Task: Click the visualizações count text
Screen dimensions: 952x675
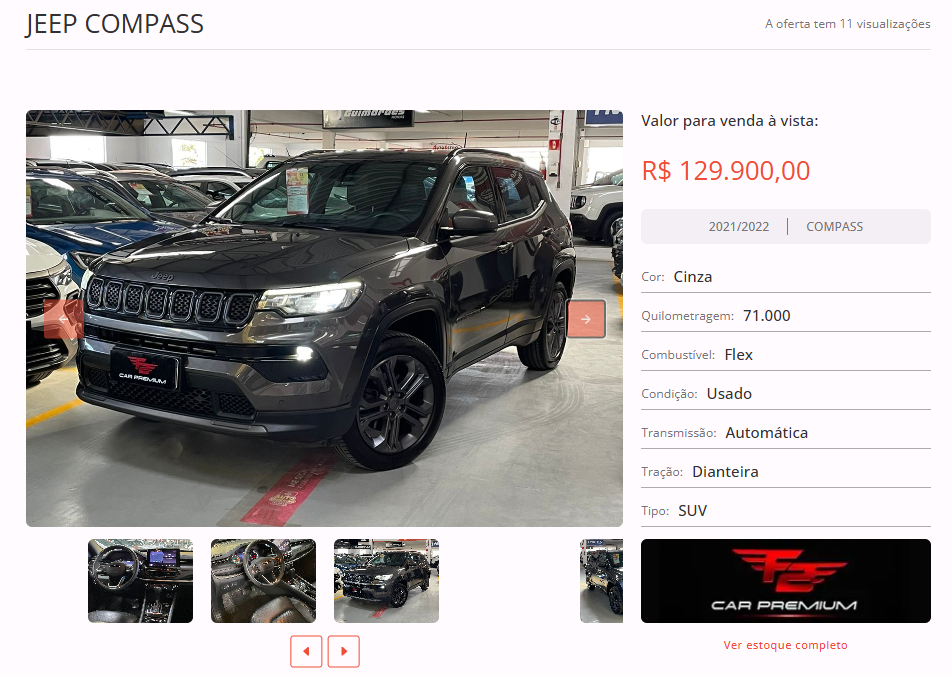Action: [848, 24]
